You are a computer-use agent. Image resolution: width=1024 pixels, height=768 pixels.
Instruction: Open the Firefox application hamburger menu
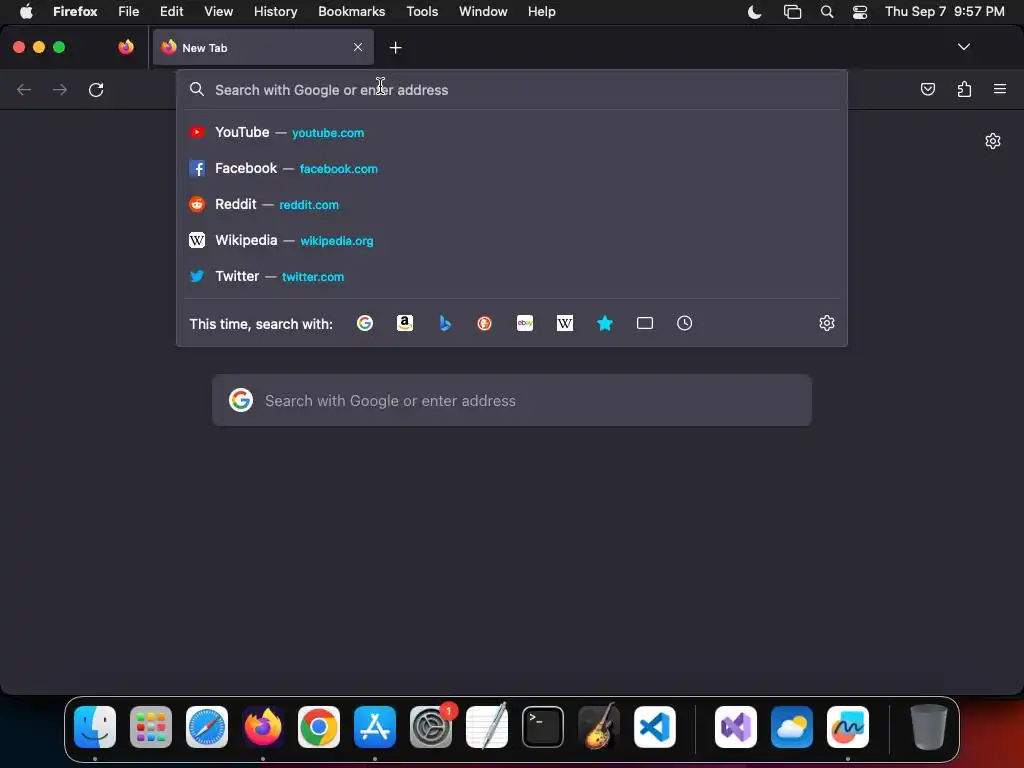[1000, 89]
